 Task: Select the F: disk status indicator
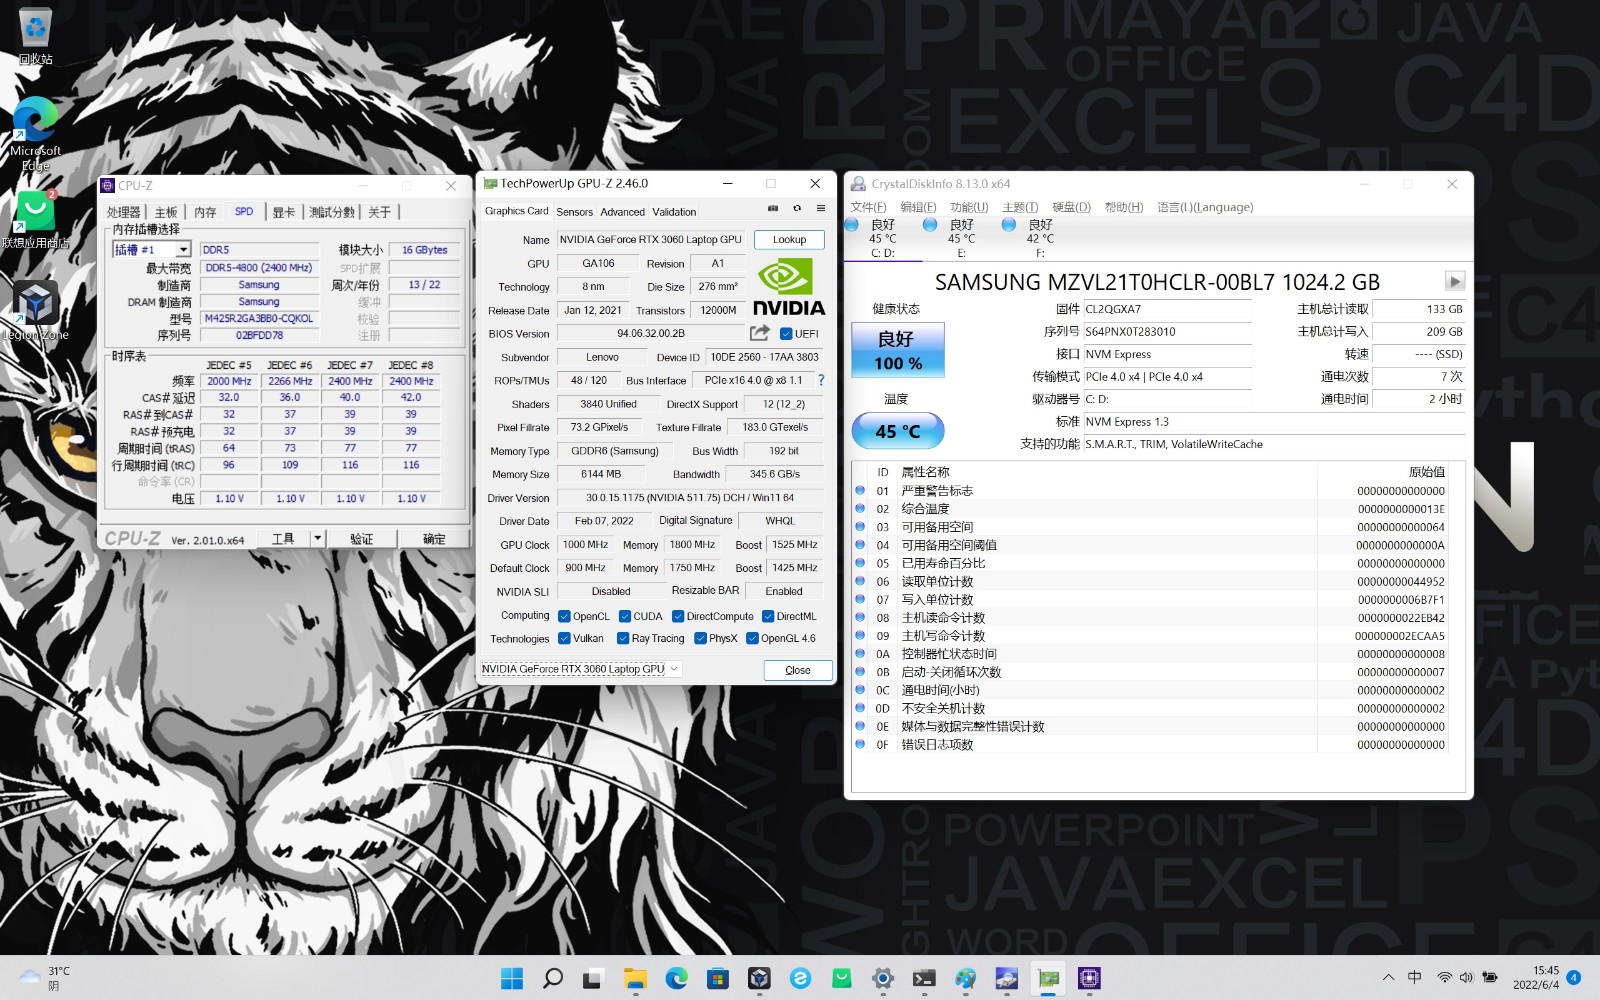(1040, 238)
